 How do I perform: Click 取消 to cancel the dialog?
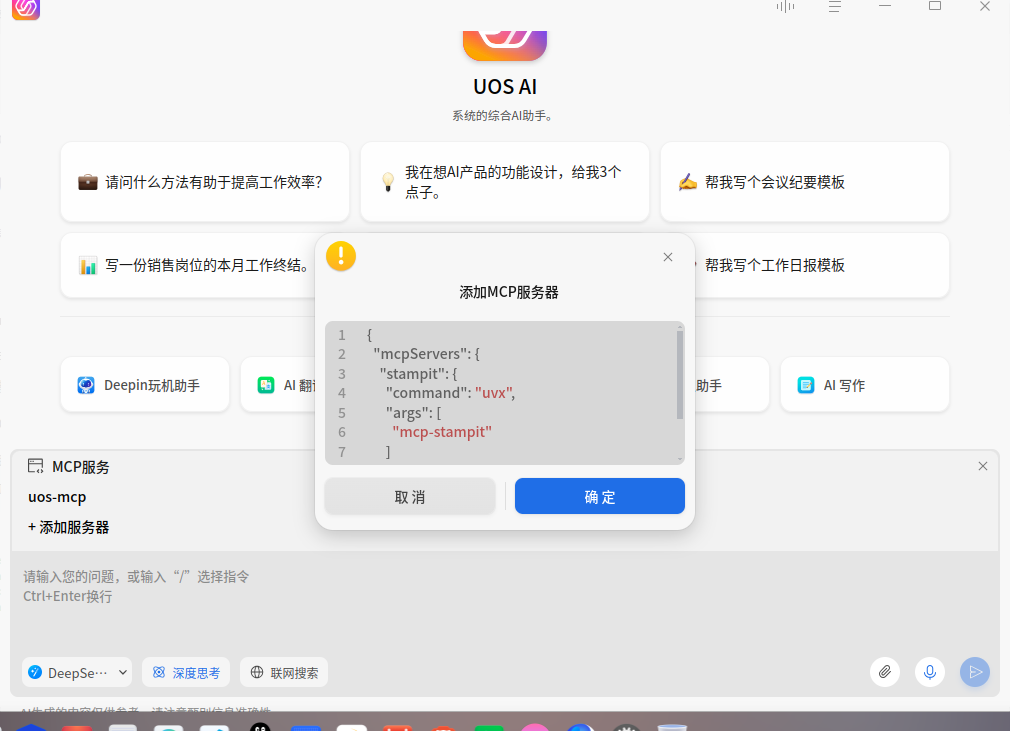coord(410,497)
